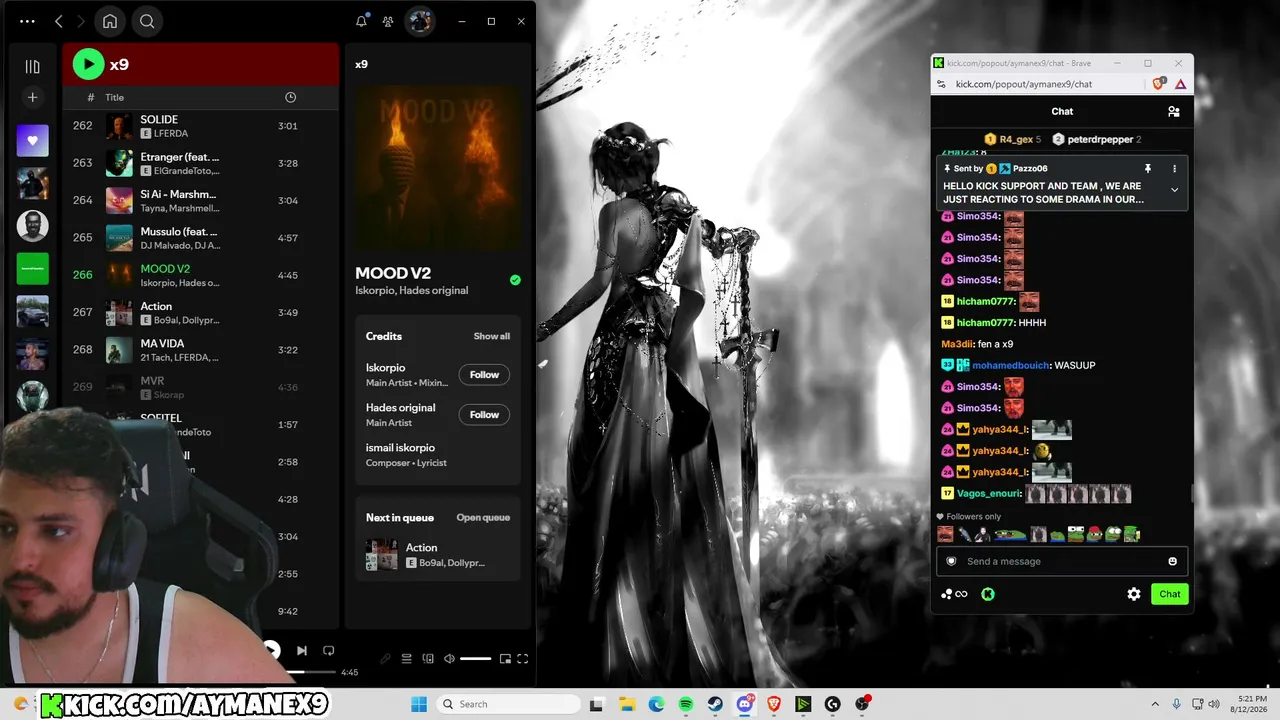The image size is (1280, 720).
Task: Select currently playing track MOOD V2 row
Action: click(x=200, y=275)
